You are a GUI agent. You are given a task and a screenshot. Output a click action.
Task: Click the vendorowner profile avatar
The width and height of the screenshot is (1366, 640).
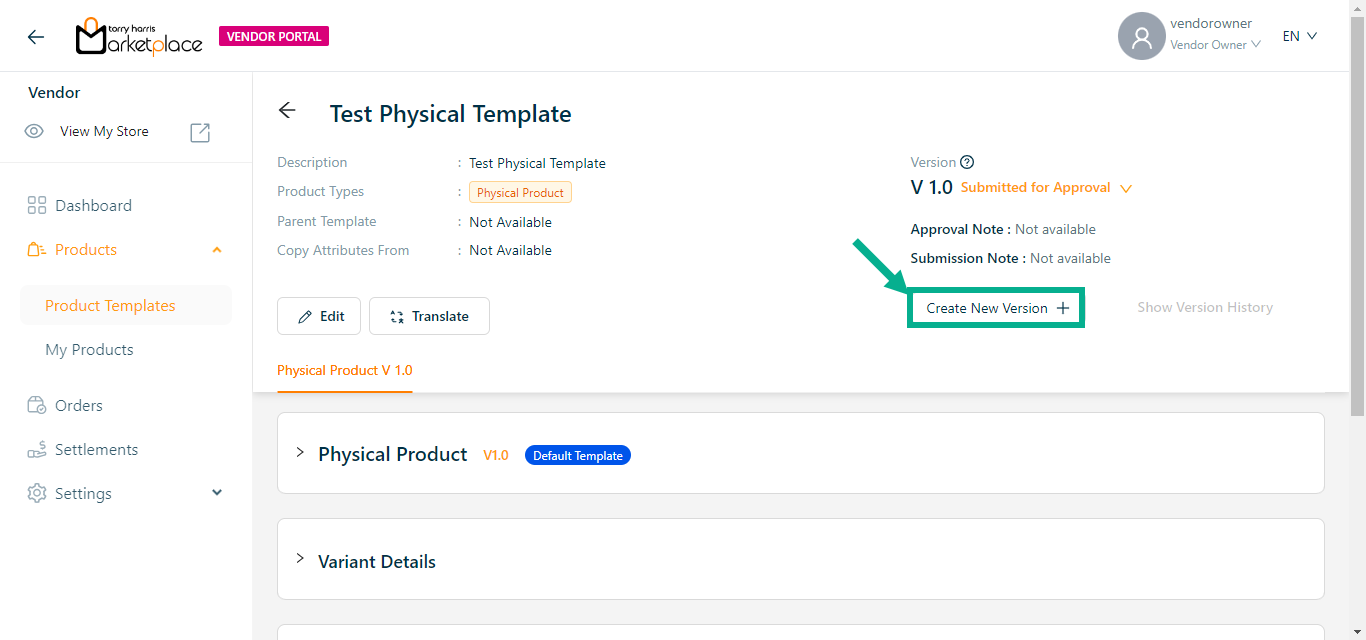(1141, 37)
